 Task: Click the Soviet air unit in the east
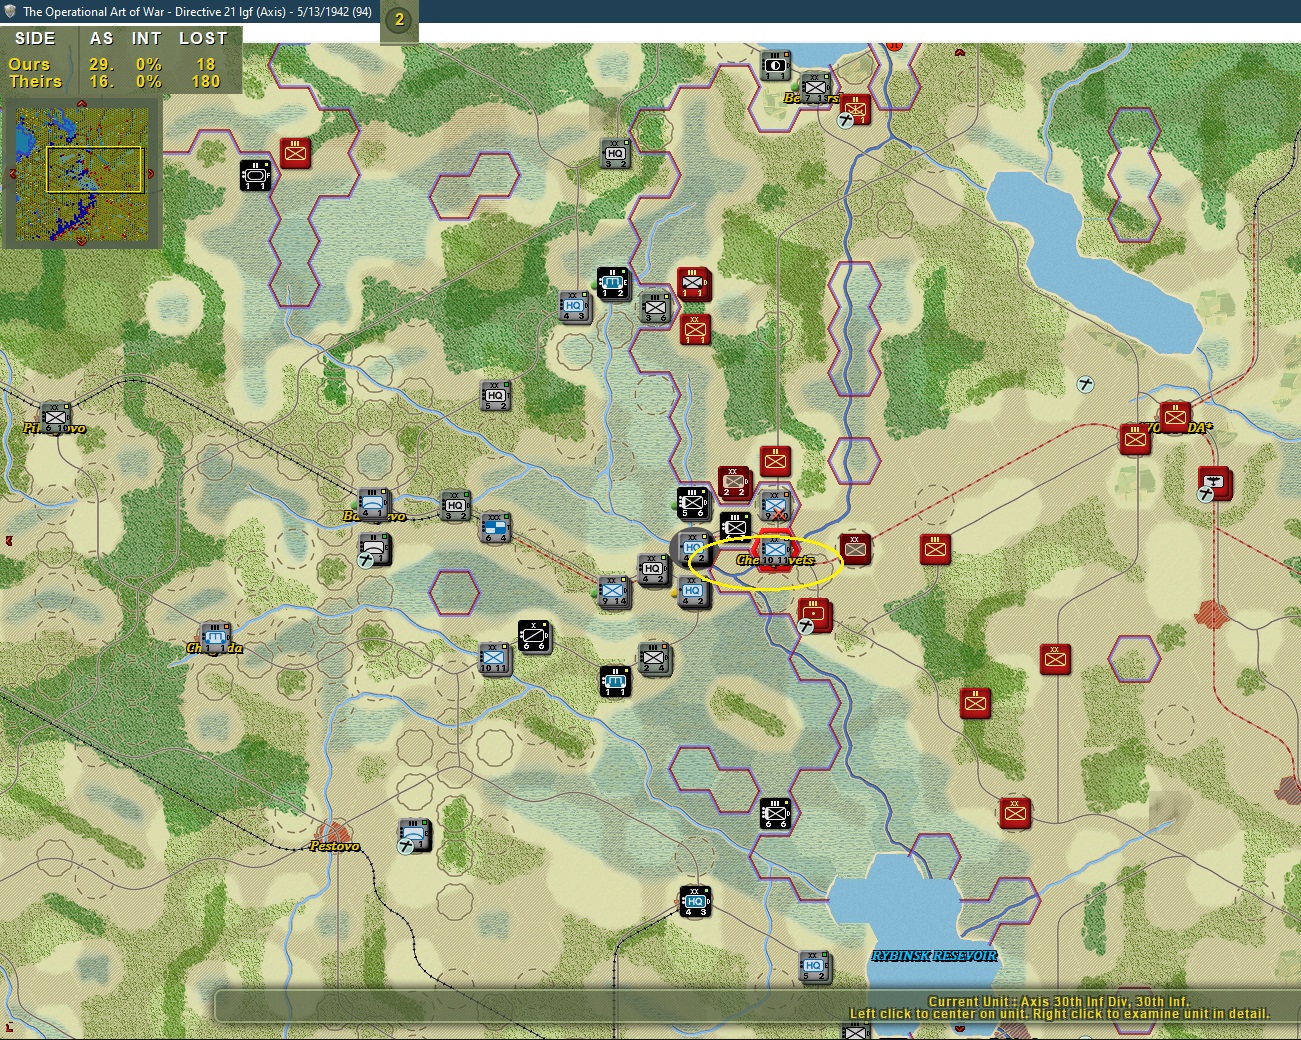(x=1215, y=483)
